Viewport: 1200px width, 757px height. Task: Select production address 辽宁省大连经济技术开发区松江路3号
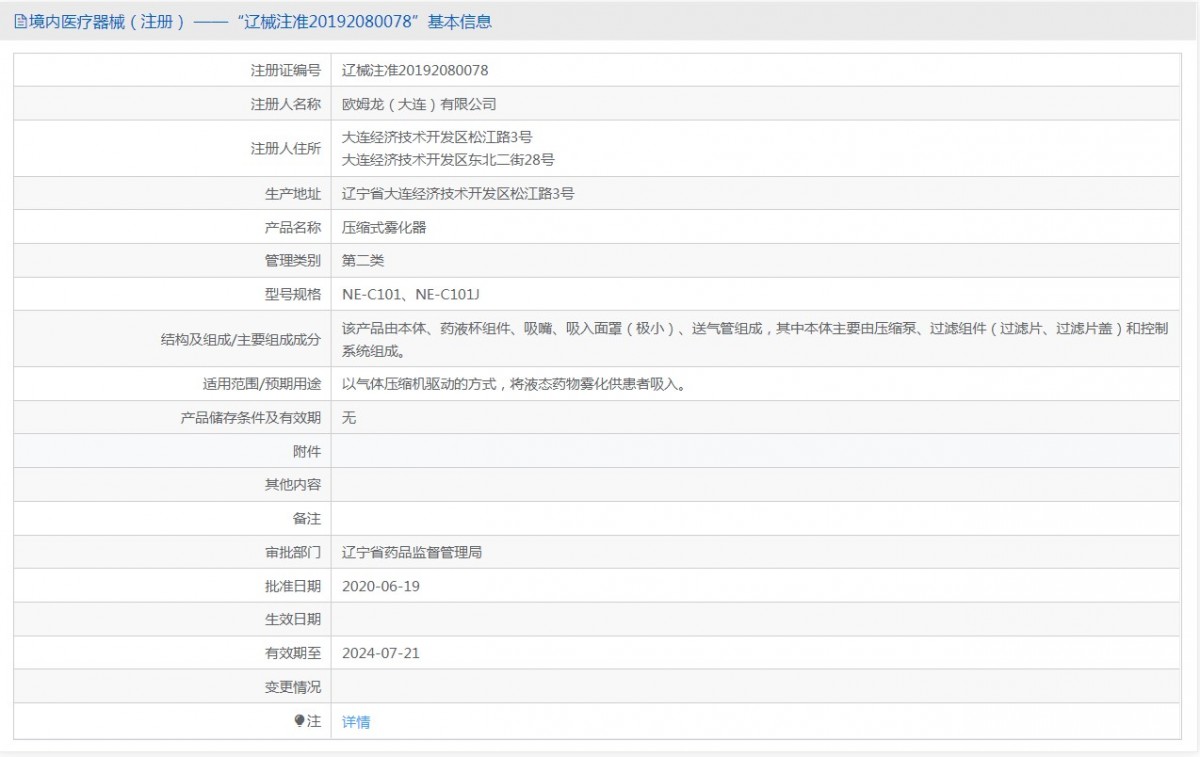[x=458, y=194]
